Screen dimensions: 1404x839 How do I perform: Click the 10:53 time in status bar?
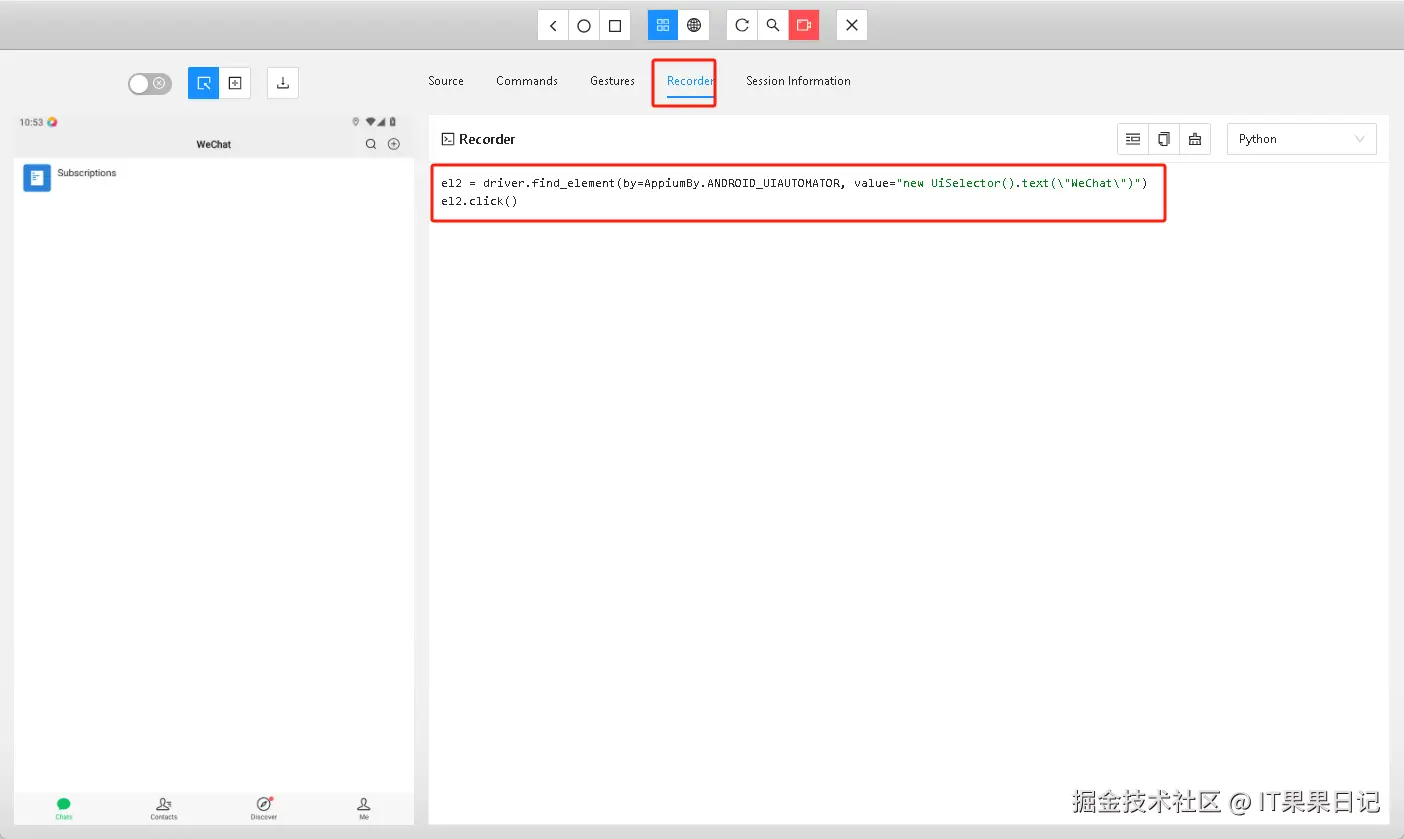[x=31, y=122]
